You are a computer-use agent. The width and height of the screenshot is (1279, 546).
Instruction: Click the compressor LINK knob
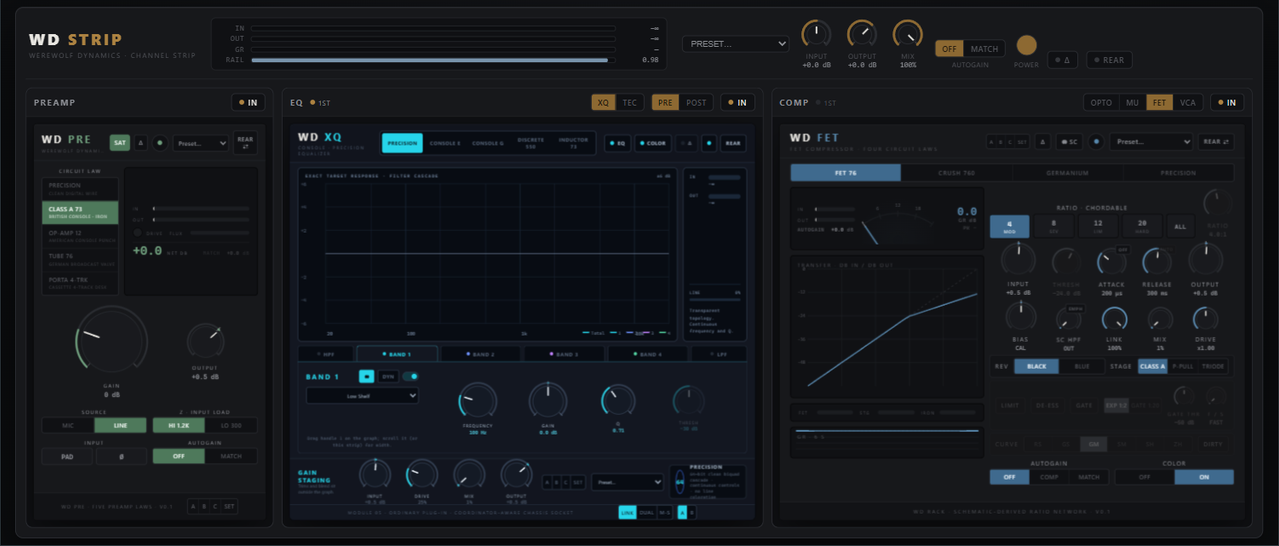pos(1114,320)
